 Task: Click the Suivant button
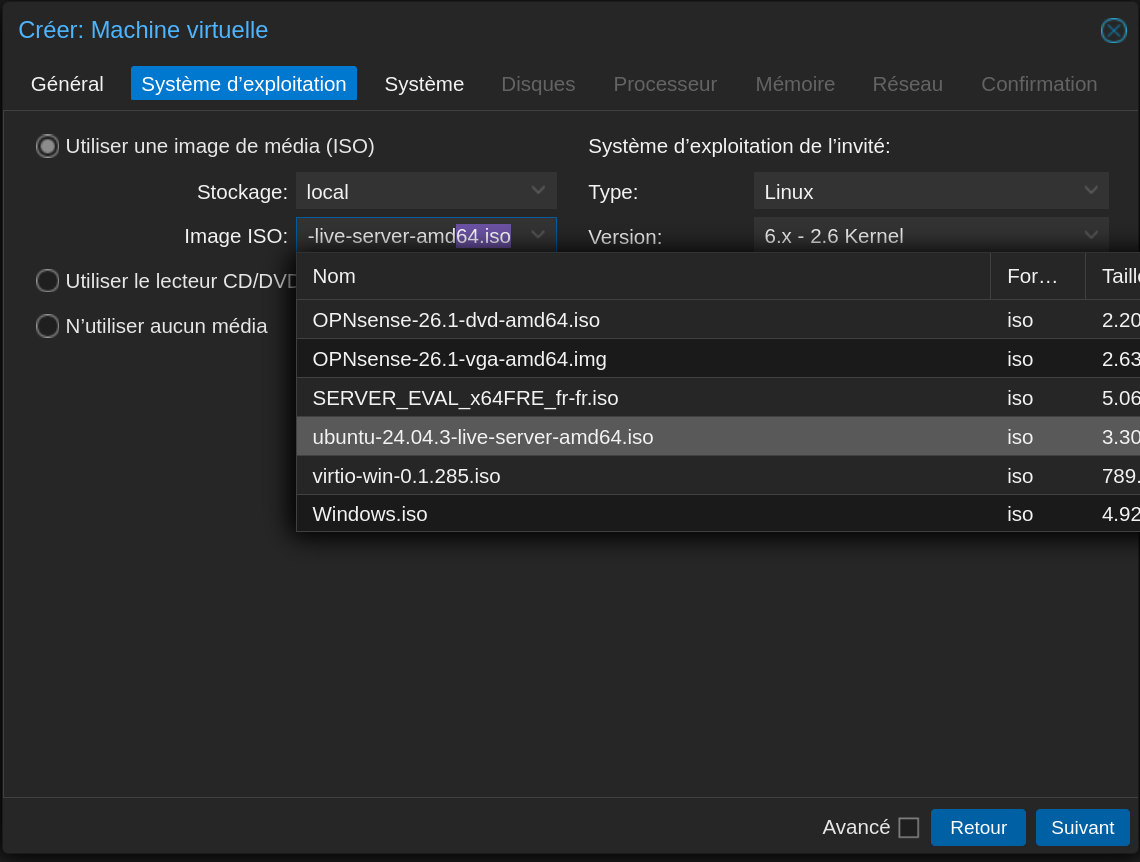pos(1082,828)
